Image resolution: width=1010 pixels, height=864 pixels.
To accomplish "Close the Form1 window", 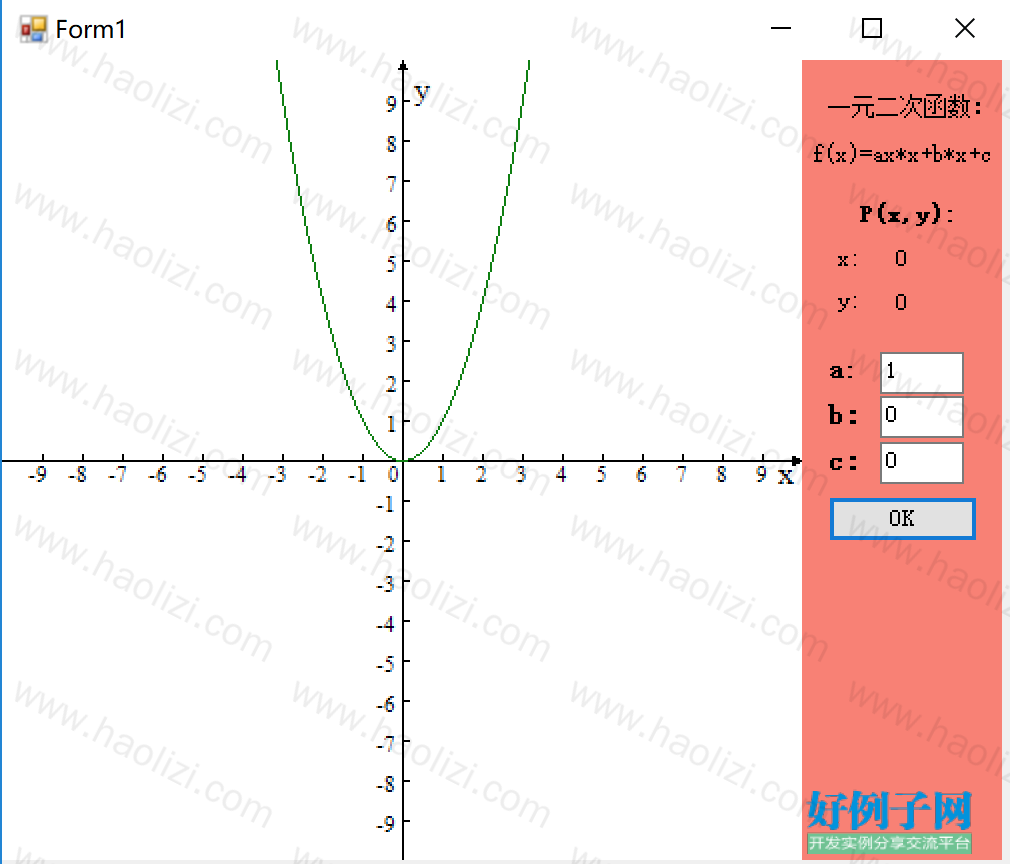I will pos(965,28).
